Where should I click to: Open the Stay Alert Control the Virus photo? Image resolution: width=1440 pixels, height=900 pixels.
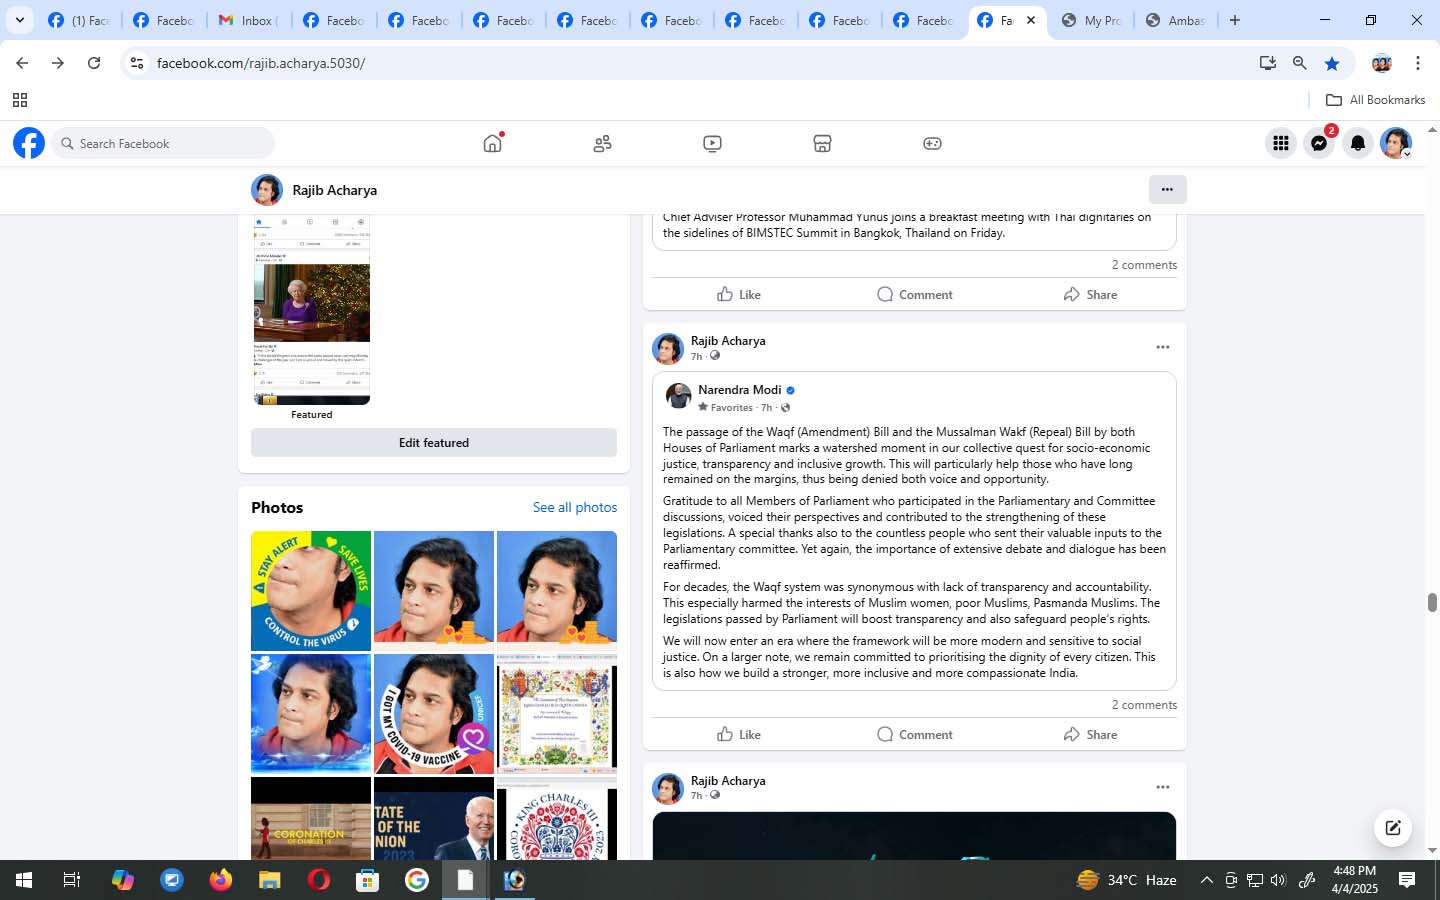pyautogui.click(x=311, y=591)
